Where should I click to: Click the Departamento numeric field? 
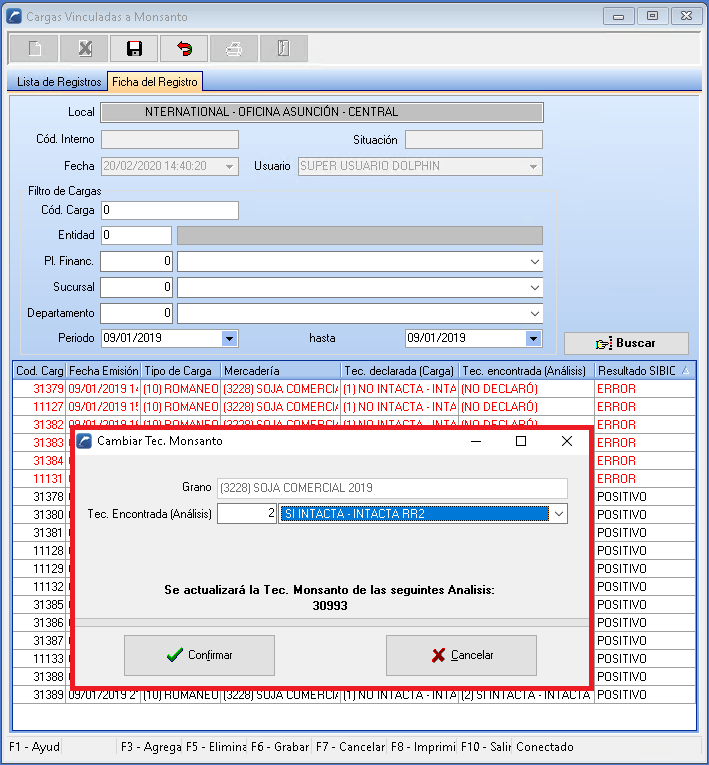(x=137, y=313)
